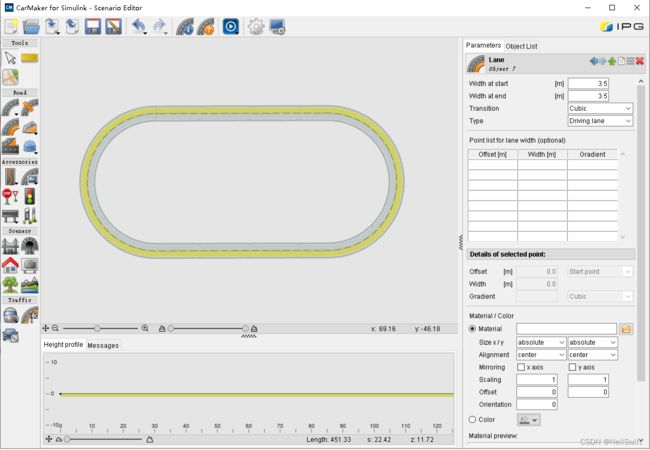This screenshot has height=450, width=650.
Task: Open second Alignment center dropdown
Action: [x=592, y=355]
